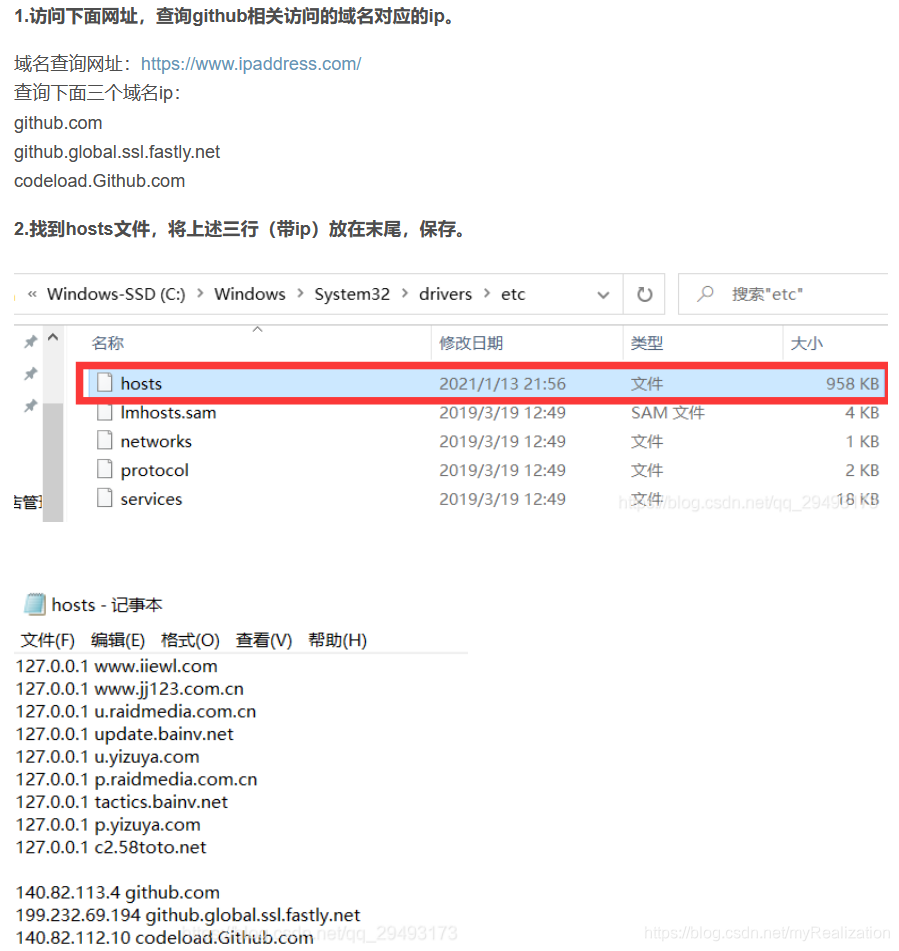
Task: Click the 4 KB size of lmhosts.sam
Action: [862, 413]
